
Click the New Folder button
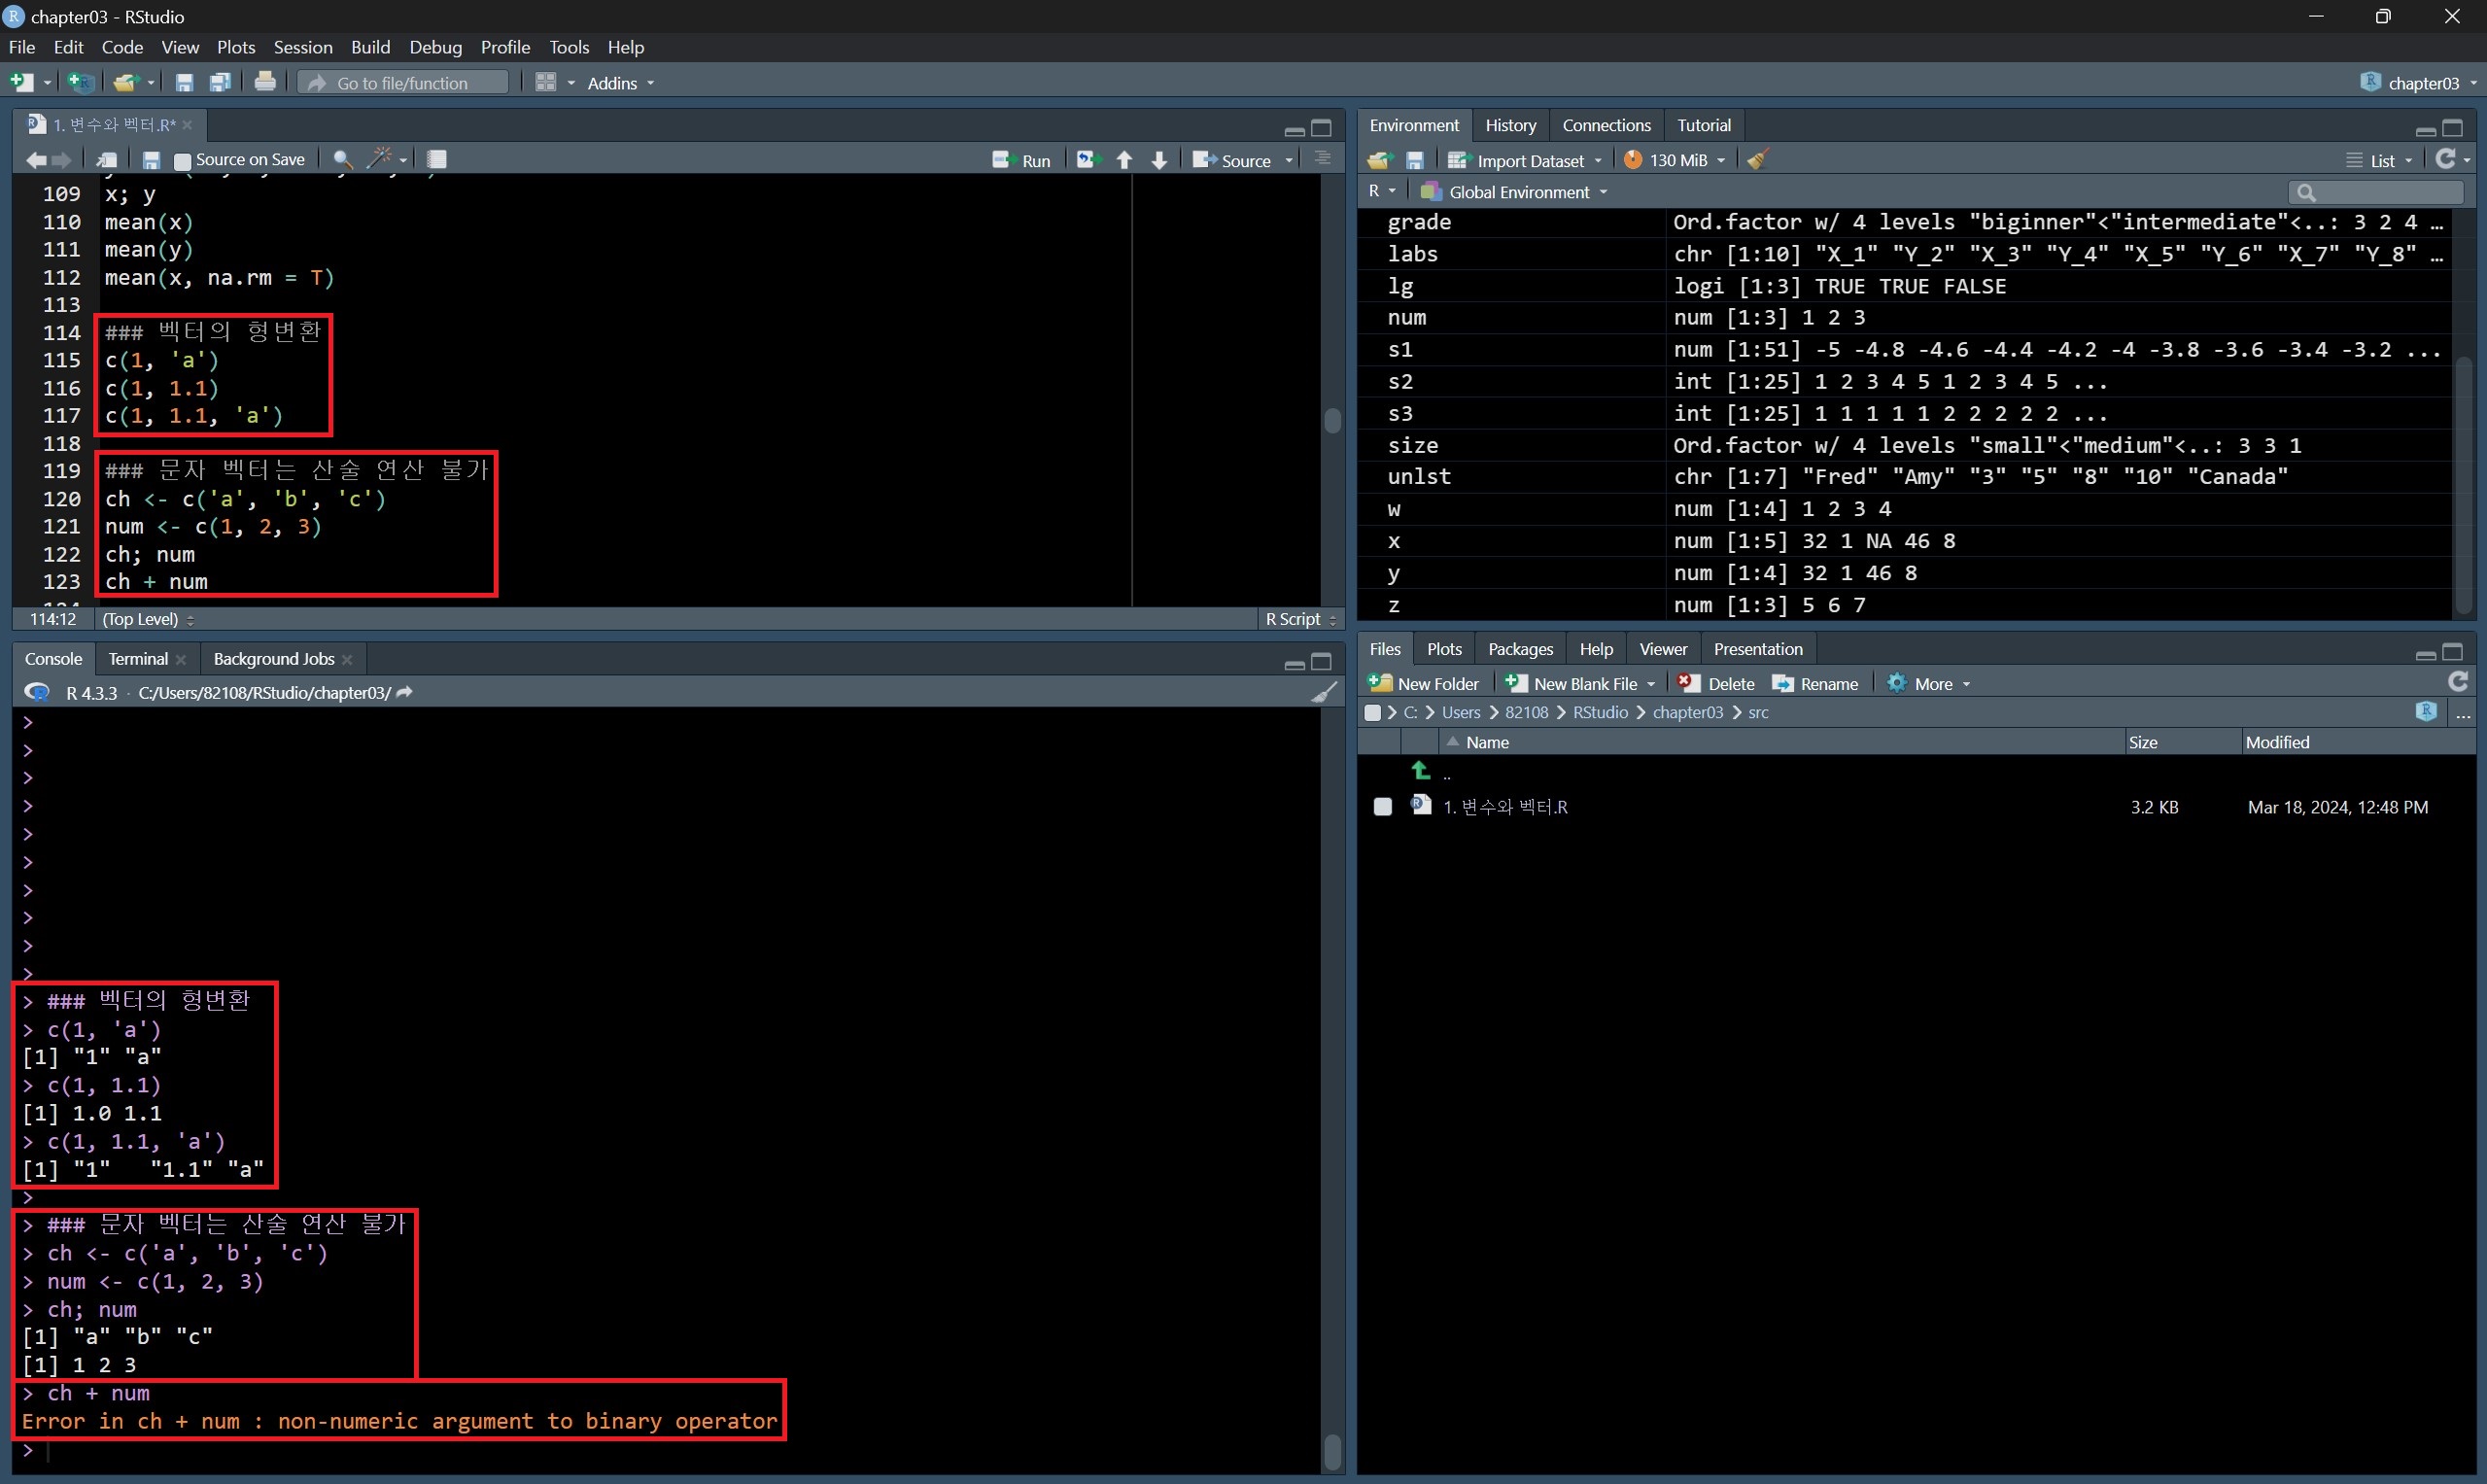pyautogui.click(x=1425, y=684)
